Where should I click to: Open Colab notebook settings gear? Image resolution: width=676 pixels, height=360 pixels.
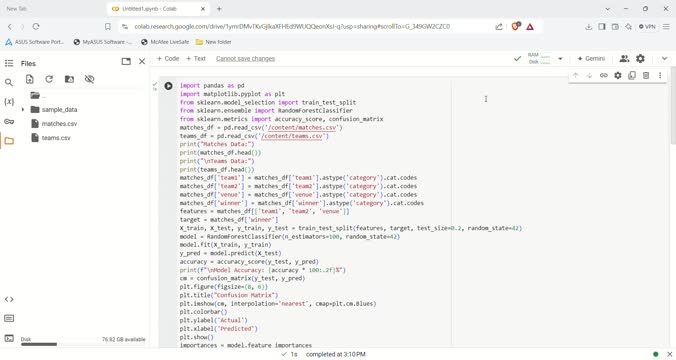[x=640, y=59]
